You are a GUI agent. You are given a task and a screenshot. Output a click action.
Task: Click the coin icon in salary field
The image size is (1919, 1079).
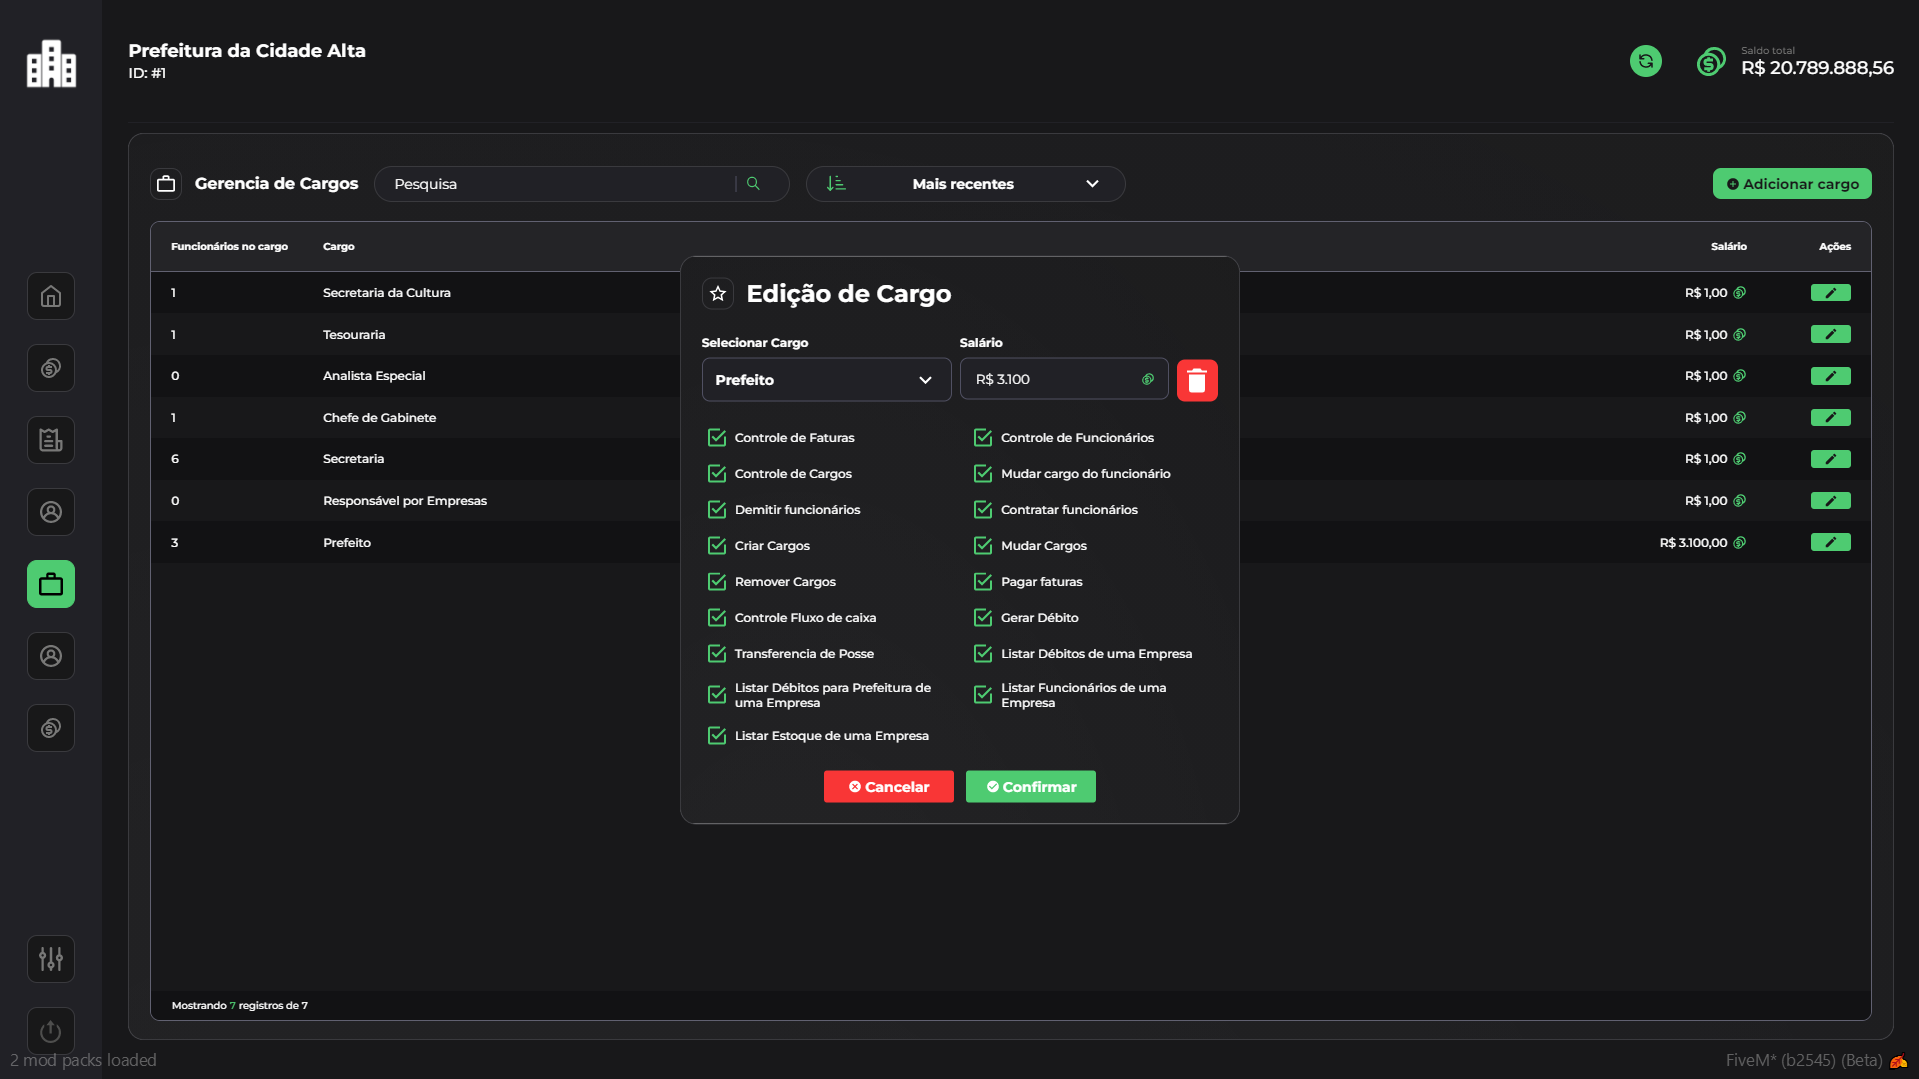pyautogui.click(x=1148, y=379)
